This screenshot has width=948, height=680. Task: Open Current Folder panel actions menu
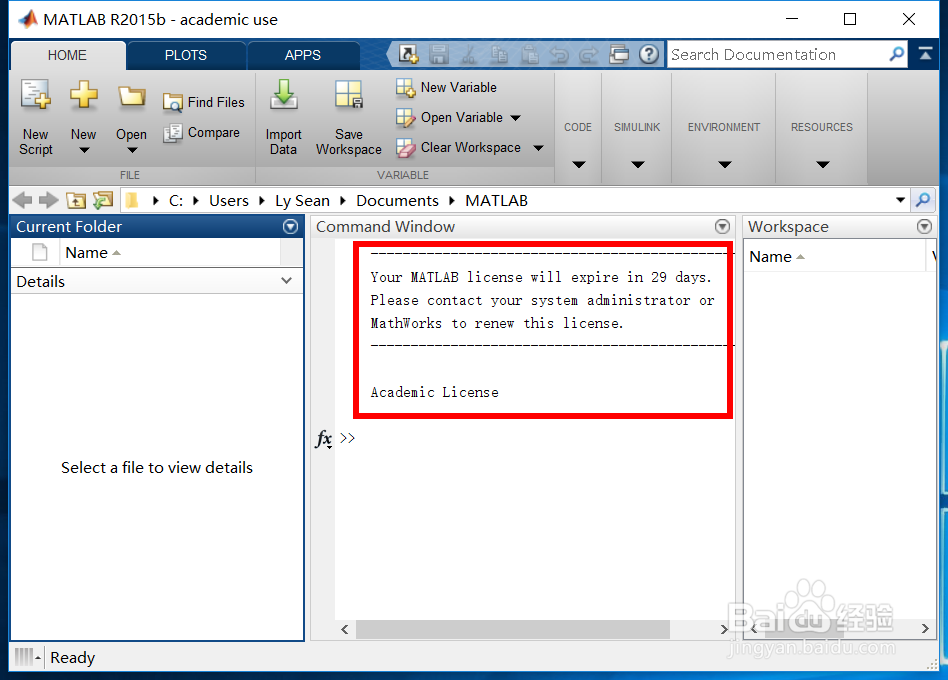(x=290, y=227)
